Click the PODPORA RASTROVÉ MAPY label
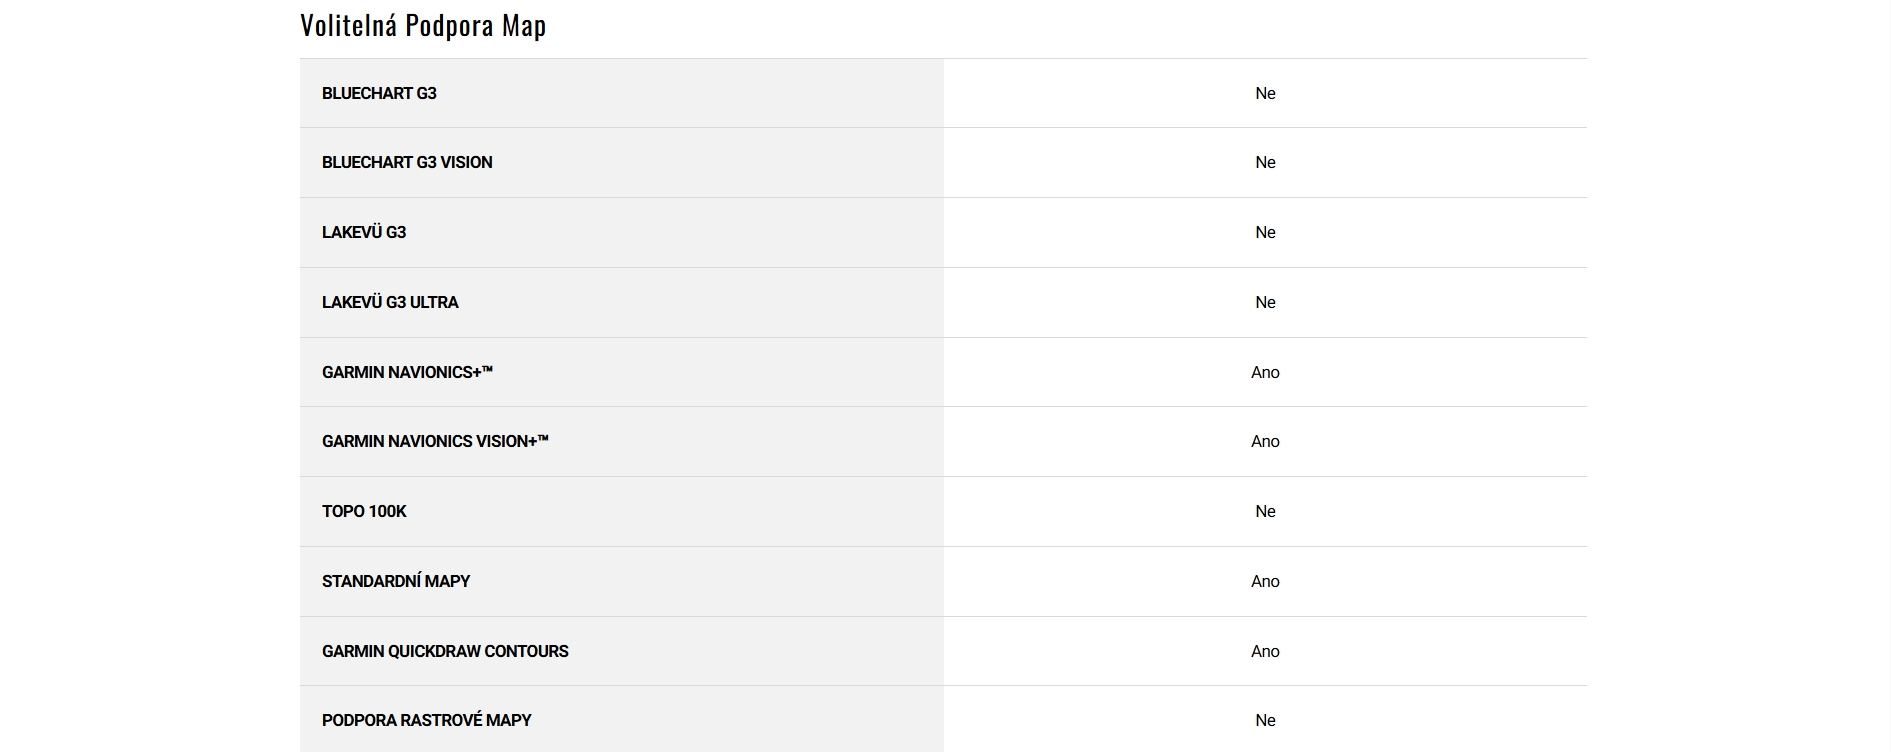 tap(426, 720)
